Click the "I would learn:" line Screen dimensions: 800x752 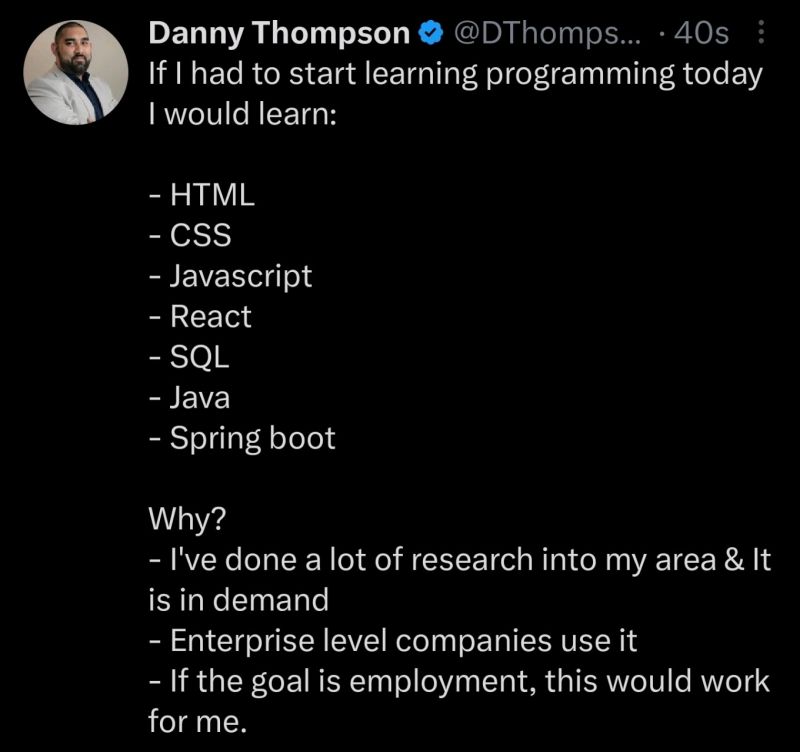click(x=243, y=114)
